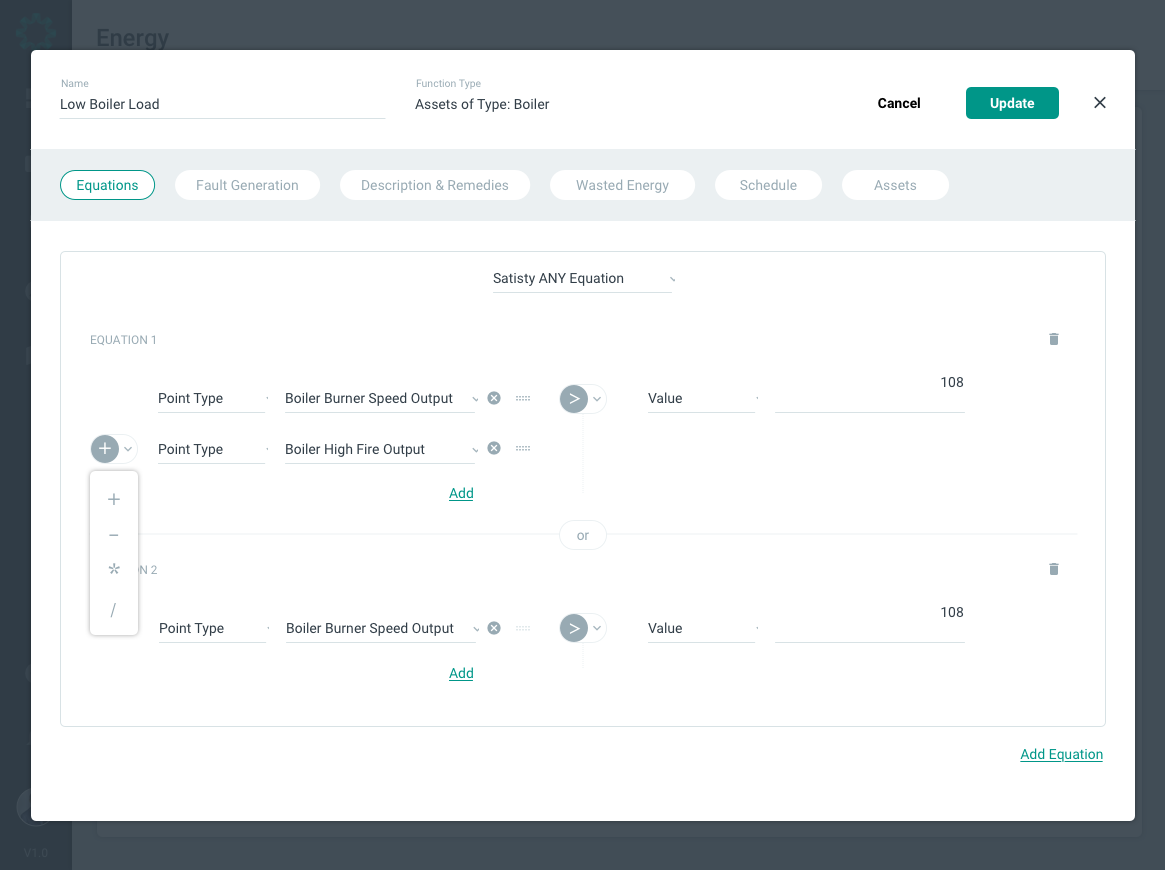The width and height of the screenshot is (1165, 870).
Task: Click the Name field containing Low Boiler Load
Action: (x=222, y=104)
